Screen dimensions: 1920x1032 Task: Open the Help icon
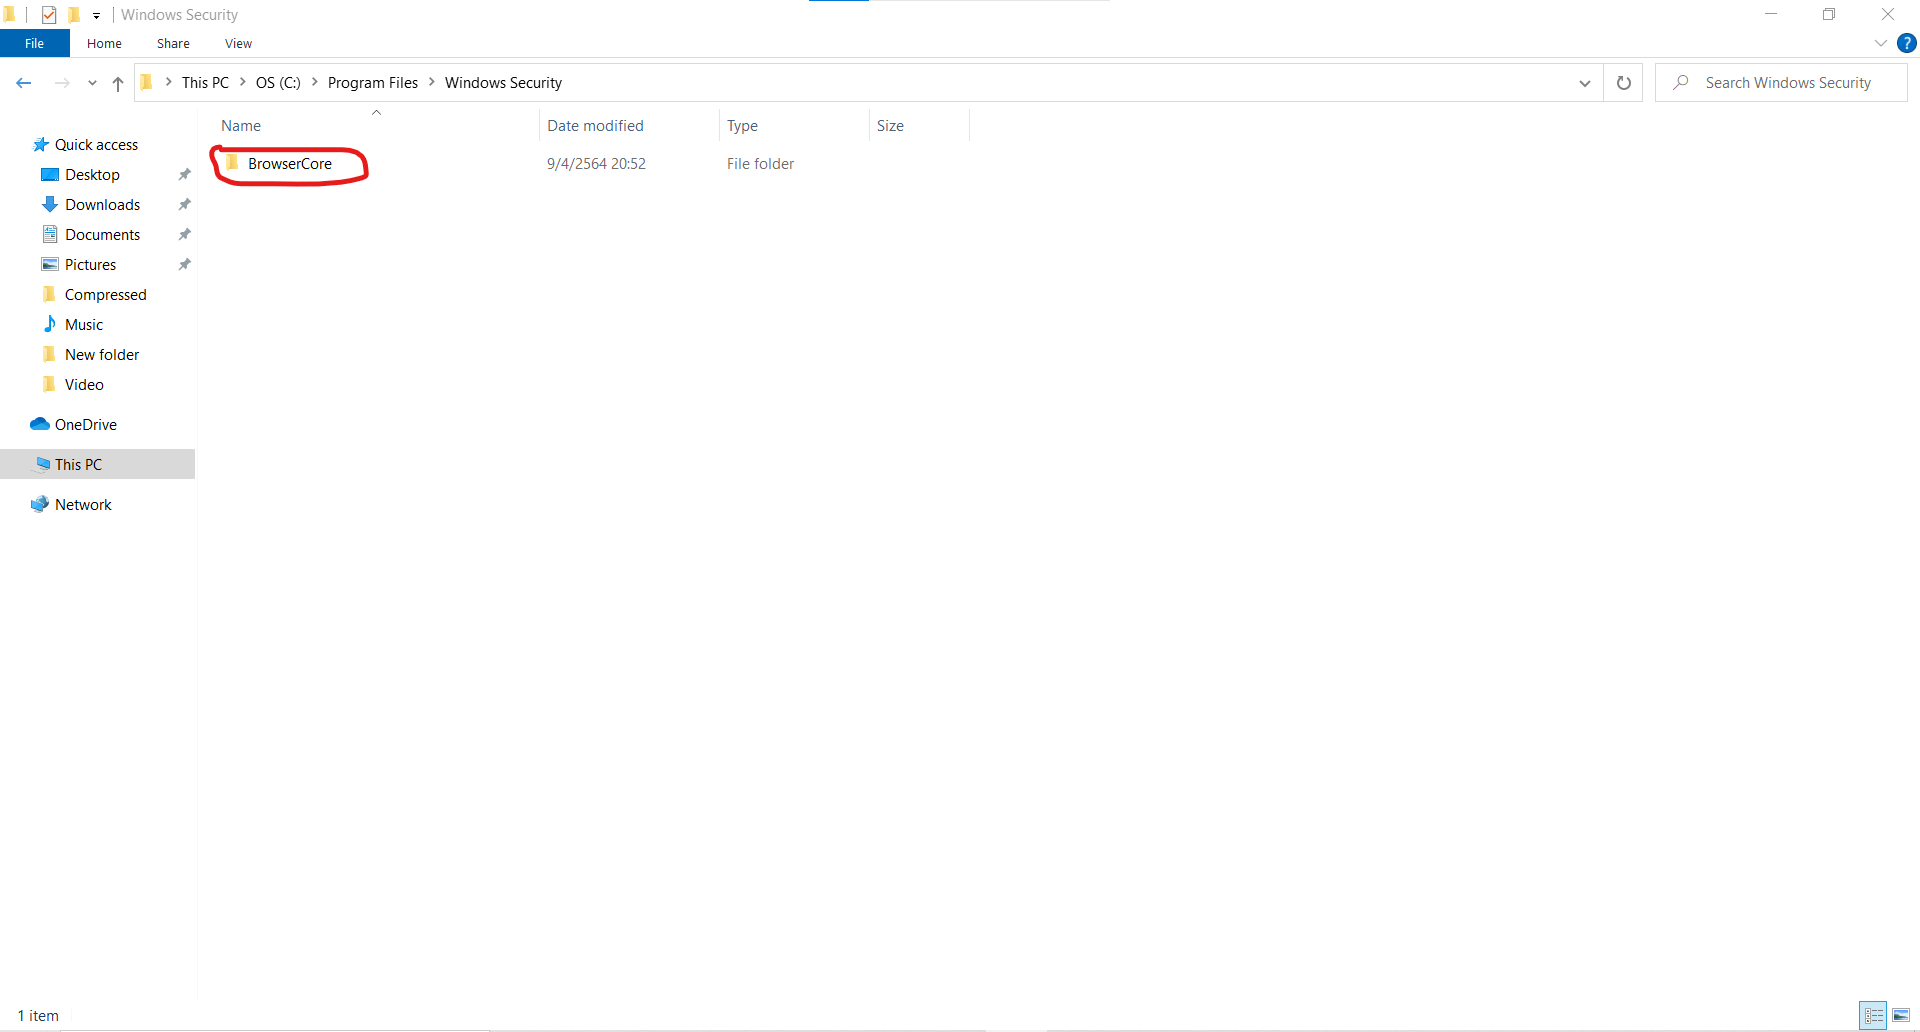[1907, 43]
